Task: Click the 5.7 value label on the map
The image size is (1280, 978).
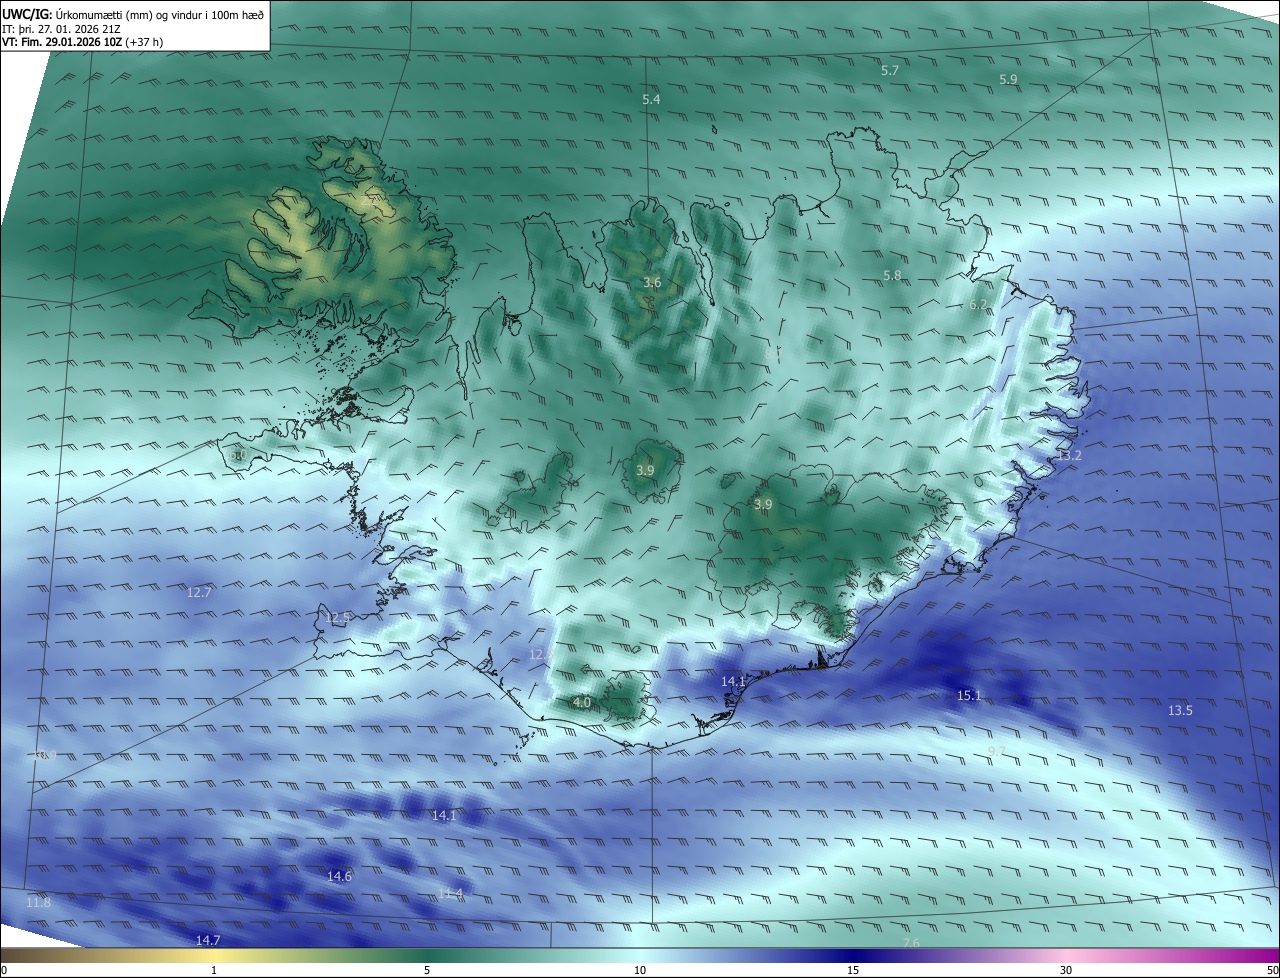Action: tap(890, 71)
